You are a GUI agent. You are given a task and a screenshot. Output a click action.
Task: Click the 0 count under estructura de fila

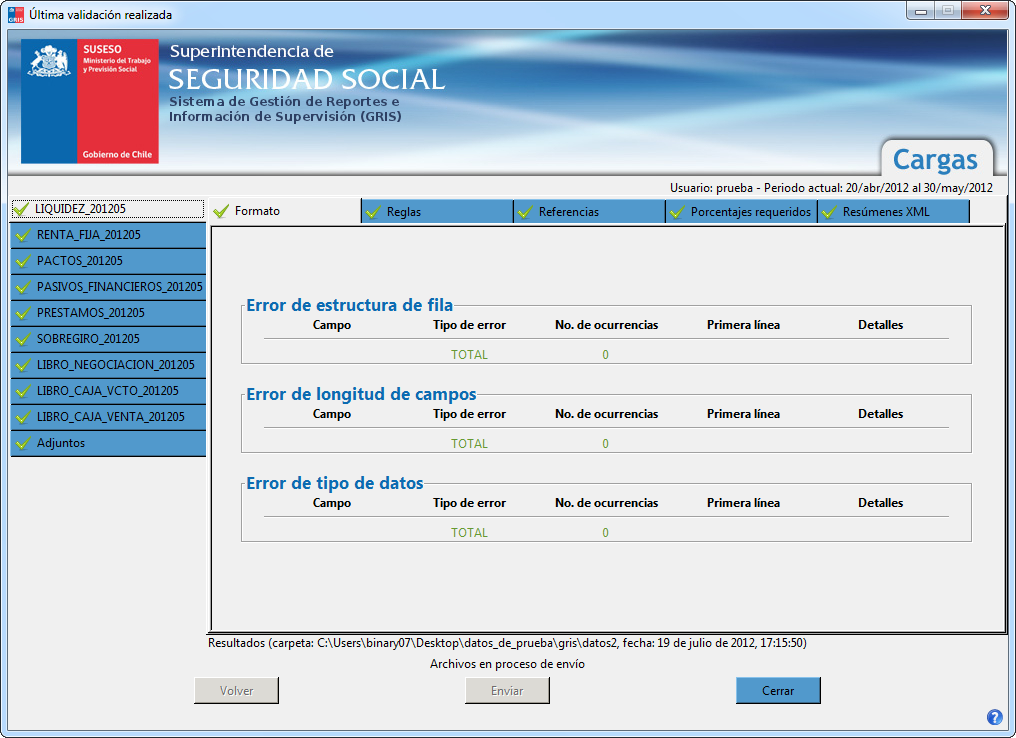coord(606,355)
